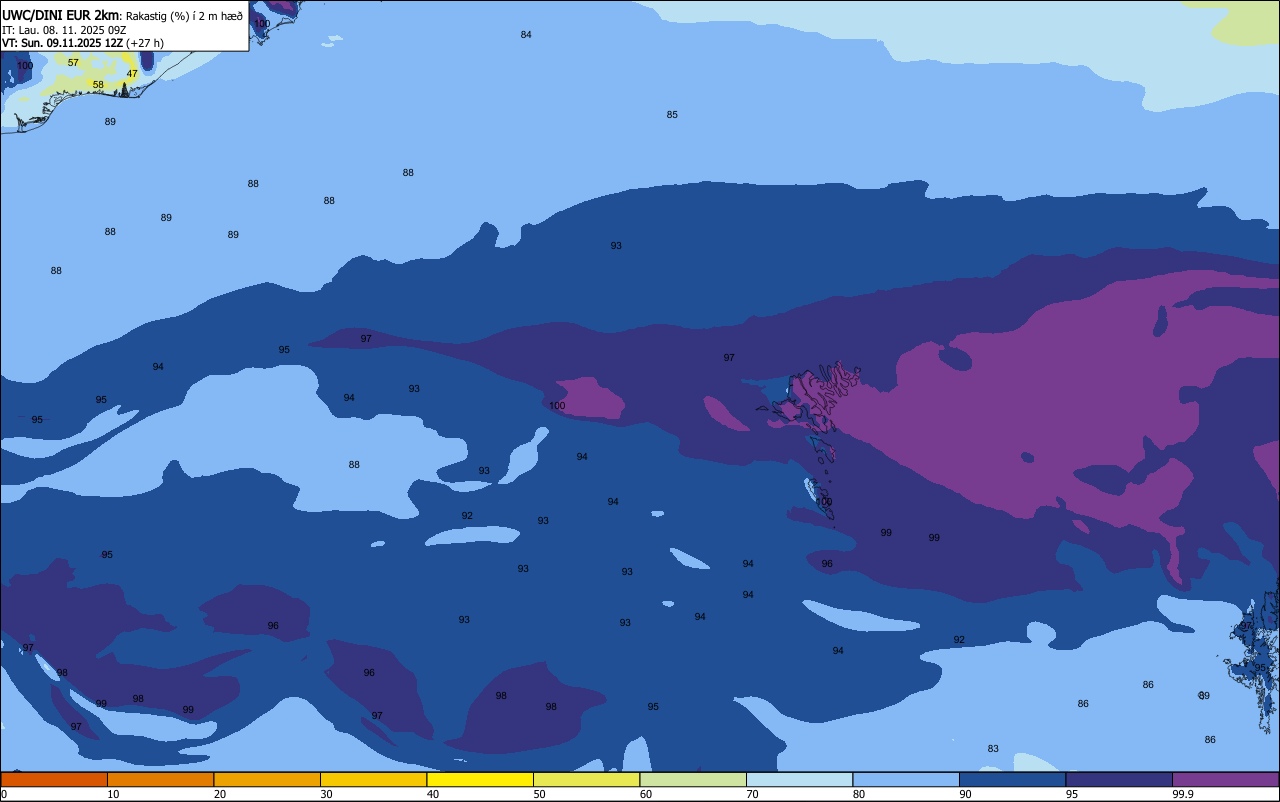Click the value 57 over the yellow land area
The image size is (1280, 802).
(x=73, y=63)
